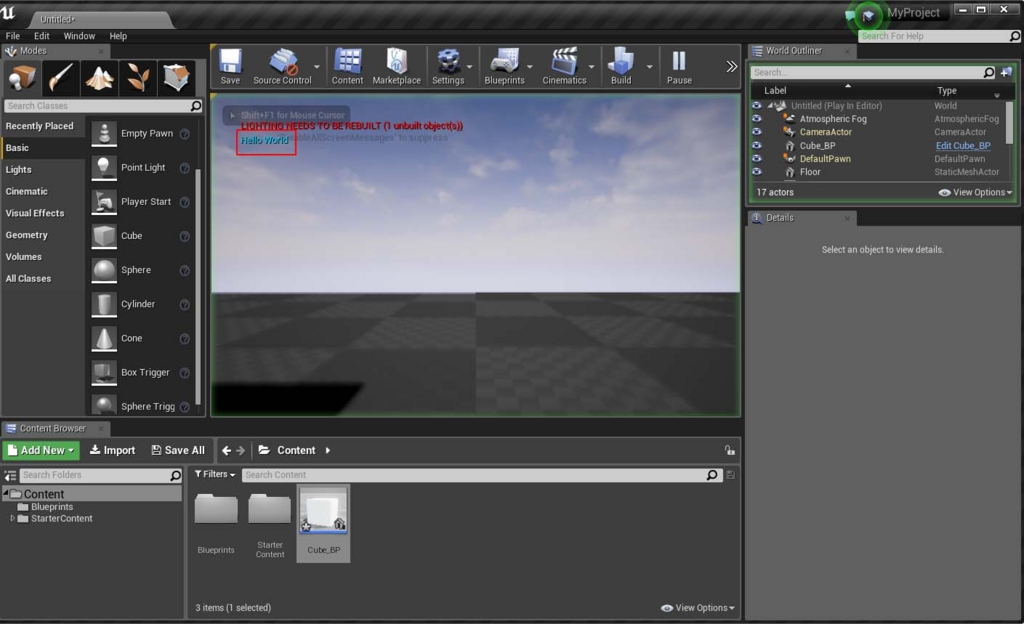Select the Sphere shape icon
1024x624 pixels.
(104, 270)
